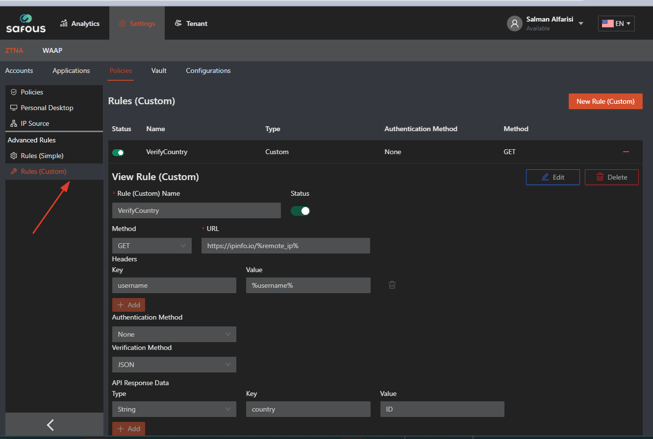
Task: Open the Analytics menu
Action: pyautogui.click(x=80, y=23)
